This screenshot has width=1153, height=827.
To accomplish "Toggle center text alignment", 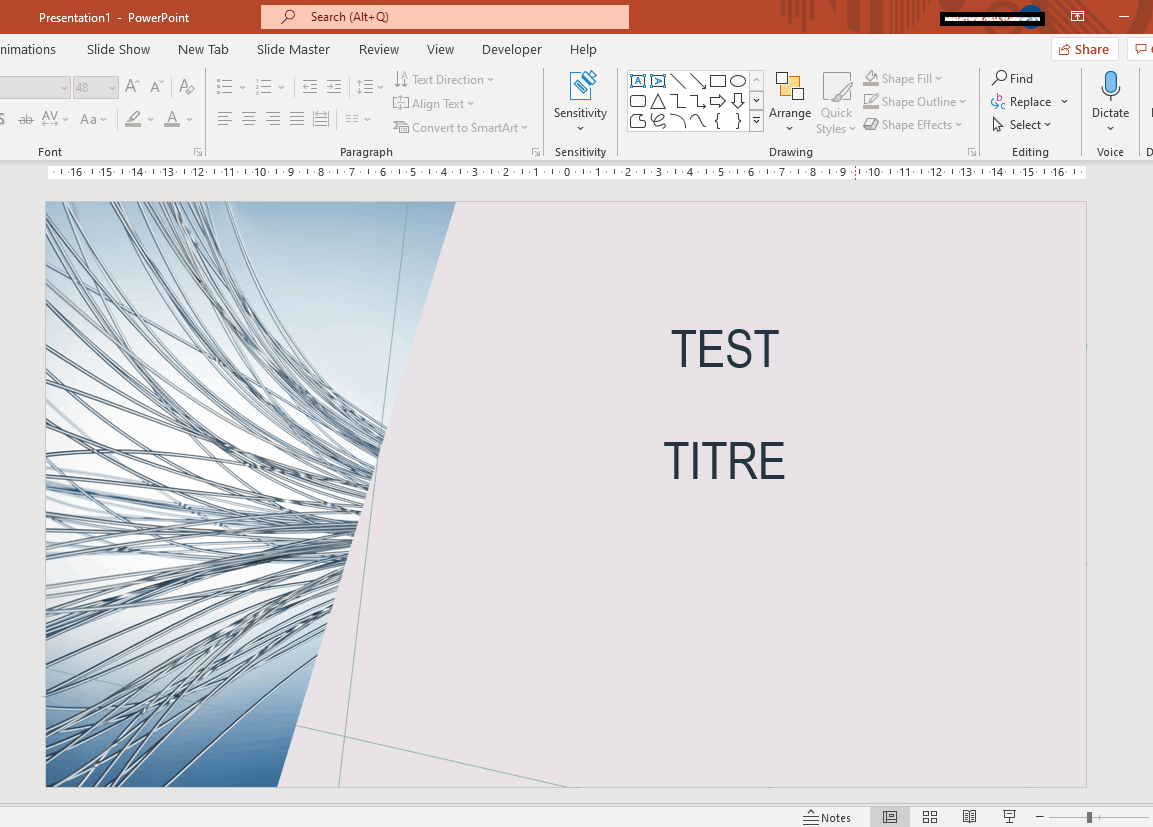I will [248, 119].
